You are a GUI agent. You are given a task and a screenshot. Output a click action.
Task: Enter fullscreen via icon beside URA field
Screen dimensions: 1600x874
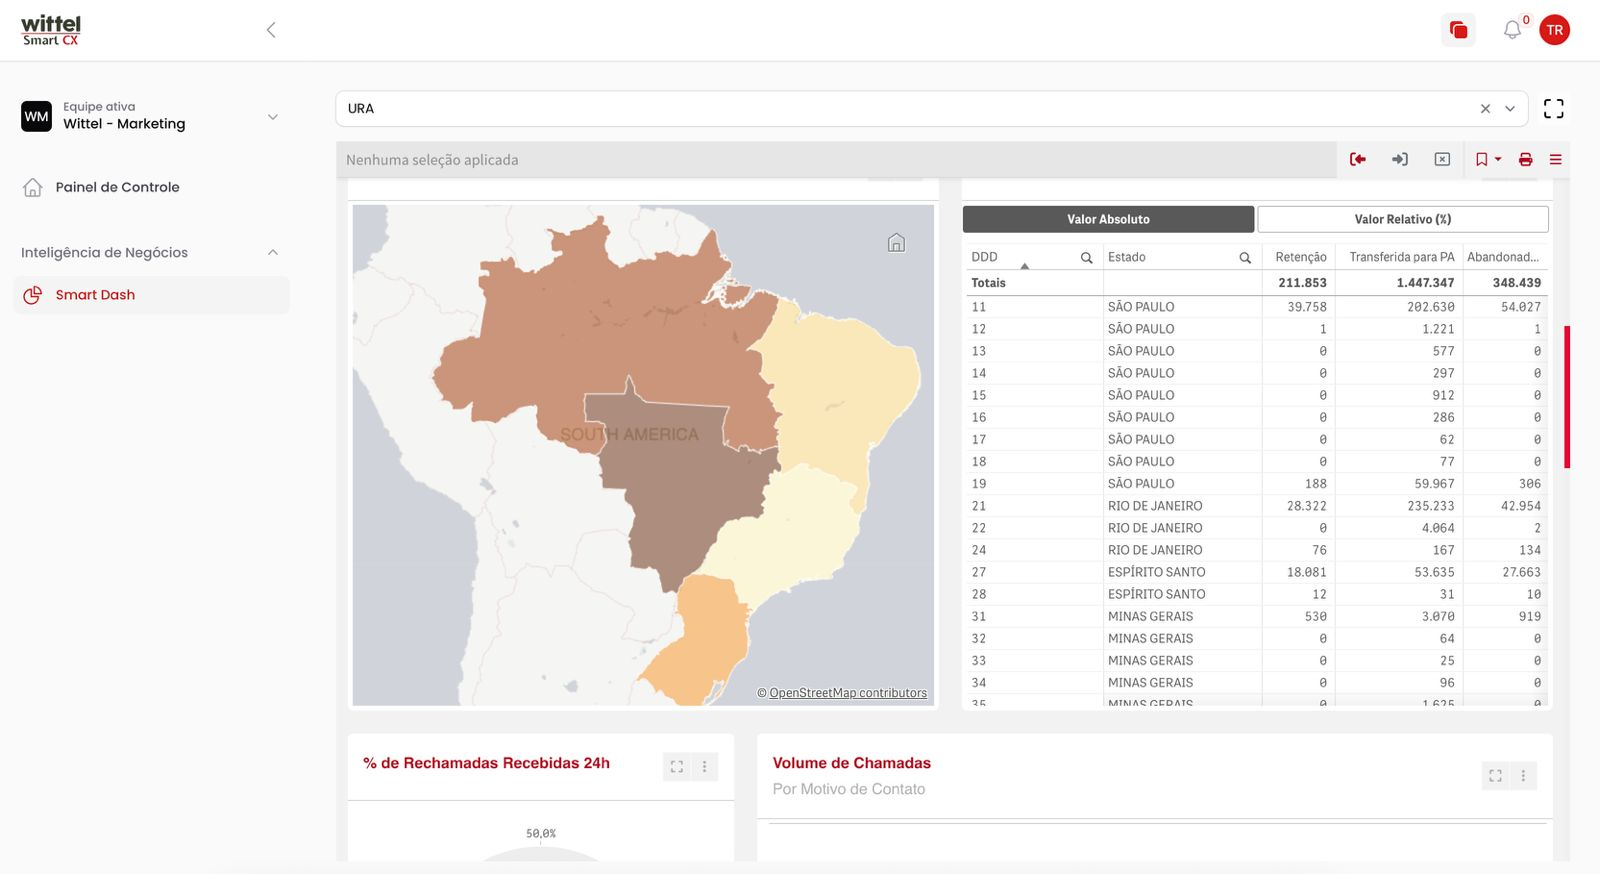1553,108
